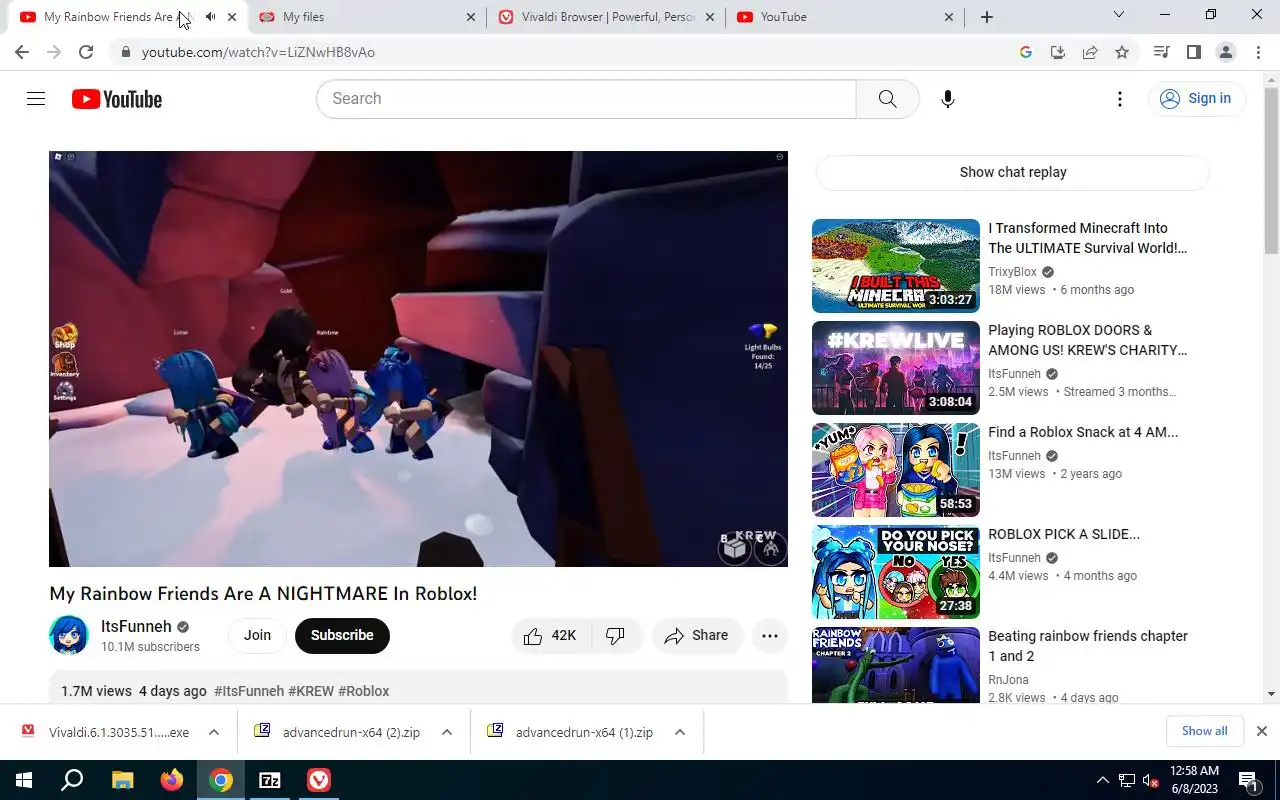Open the YouTube hamburger guide menu
Viewport: 1280px width, 800px height.
pyautogui.click(x=36, y=99)
